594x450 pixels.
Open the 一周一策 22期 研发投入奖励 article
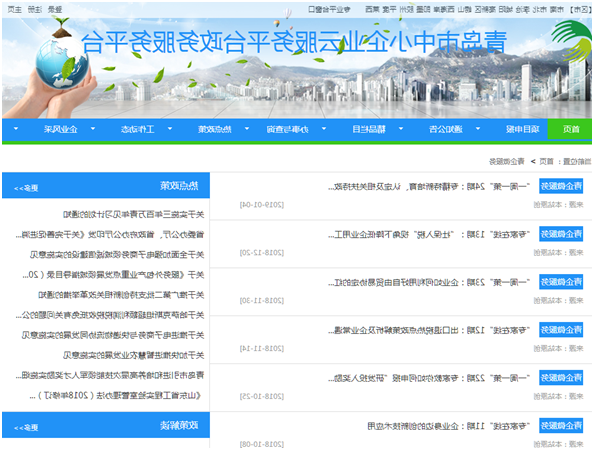pos(429,378)
